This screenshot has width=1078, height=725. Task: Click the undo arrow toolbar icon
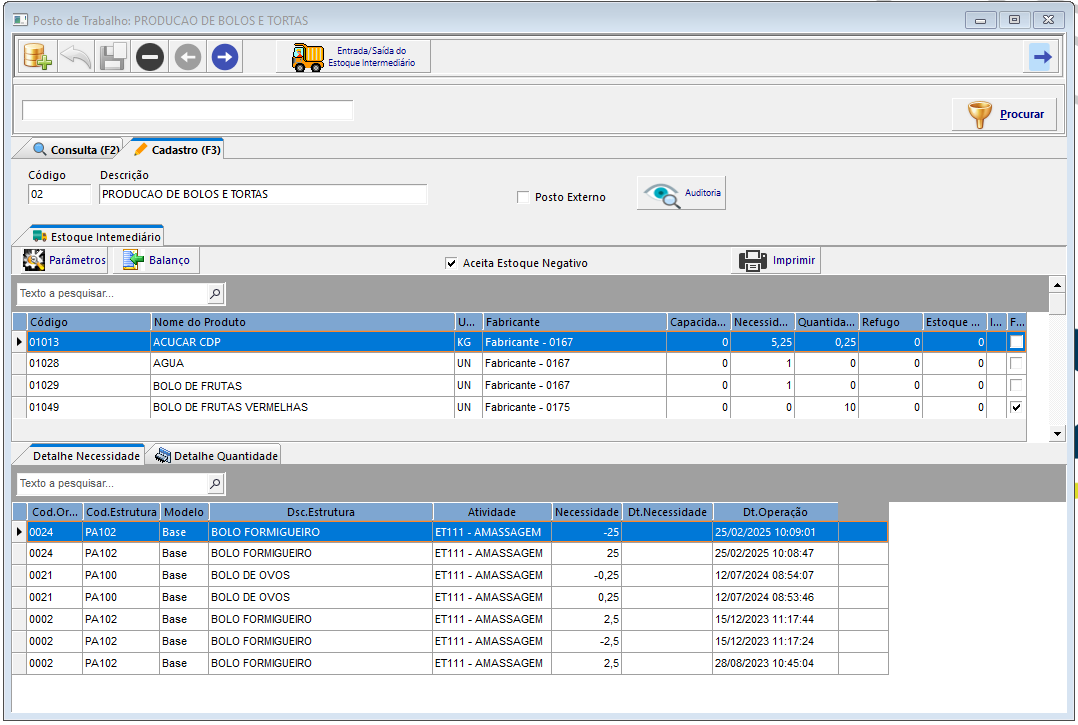click(x=75, y=57)
